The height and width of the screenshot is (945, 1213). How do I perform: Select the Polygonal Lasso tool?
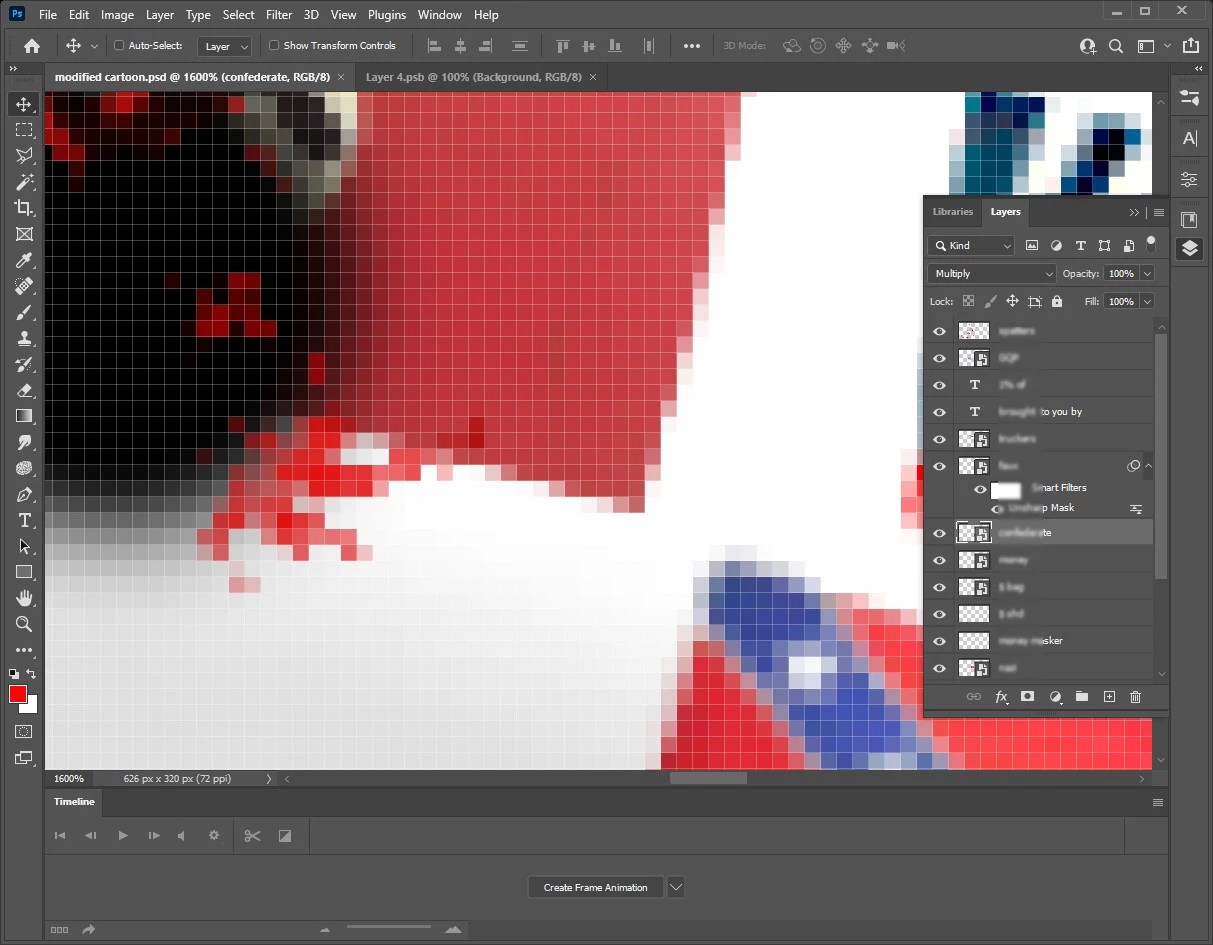point(24,156)
